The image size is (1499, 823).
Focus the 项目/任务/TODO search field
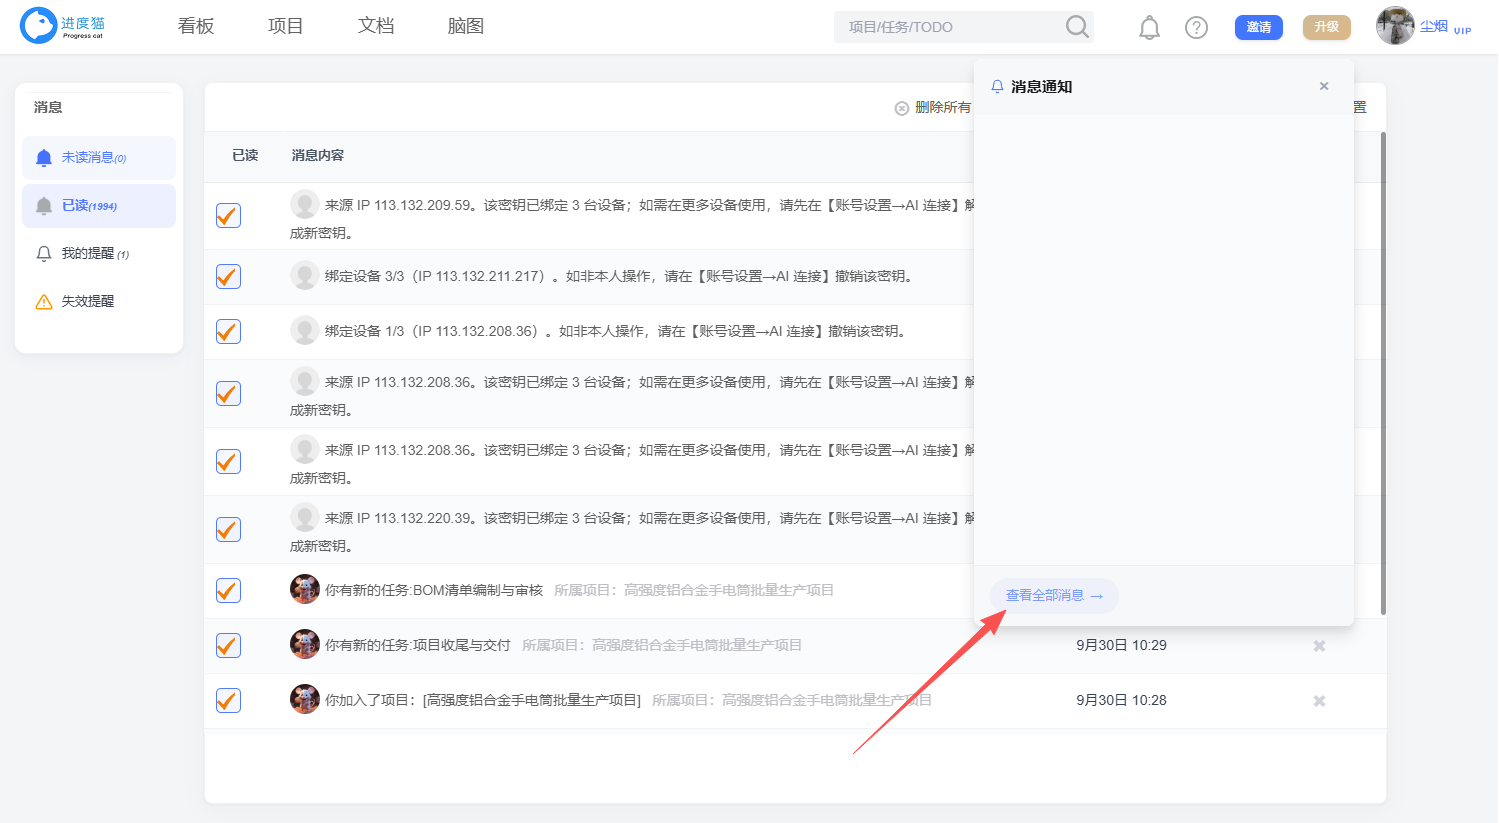pos(950,27)
